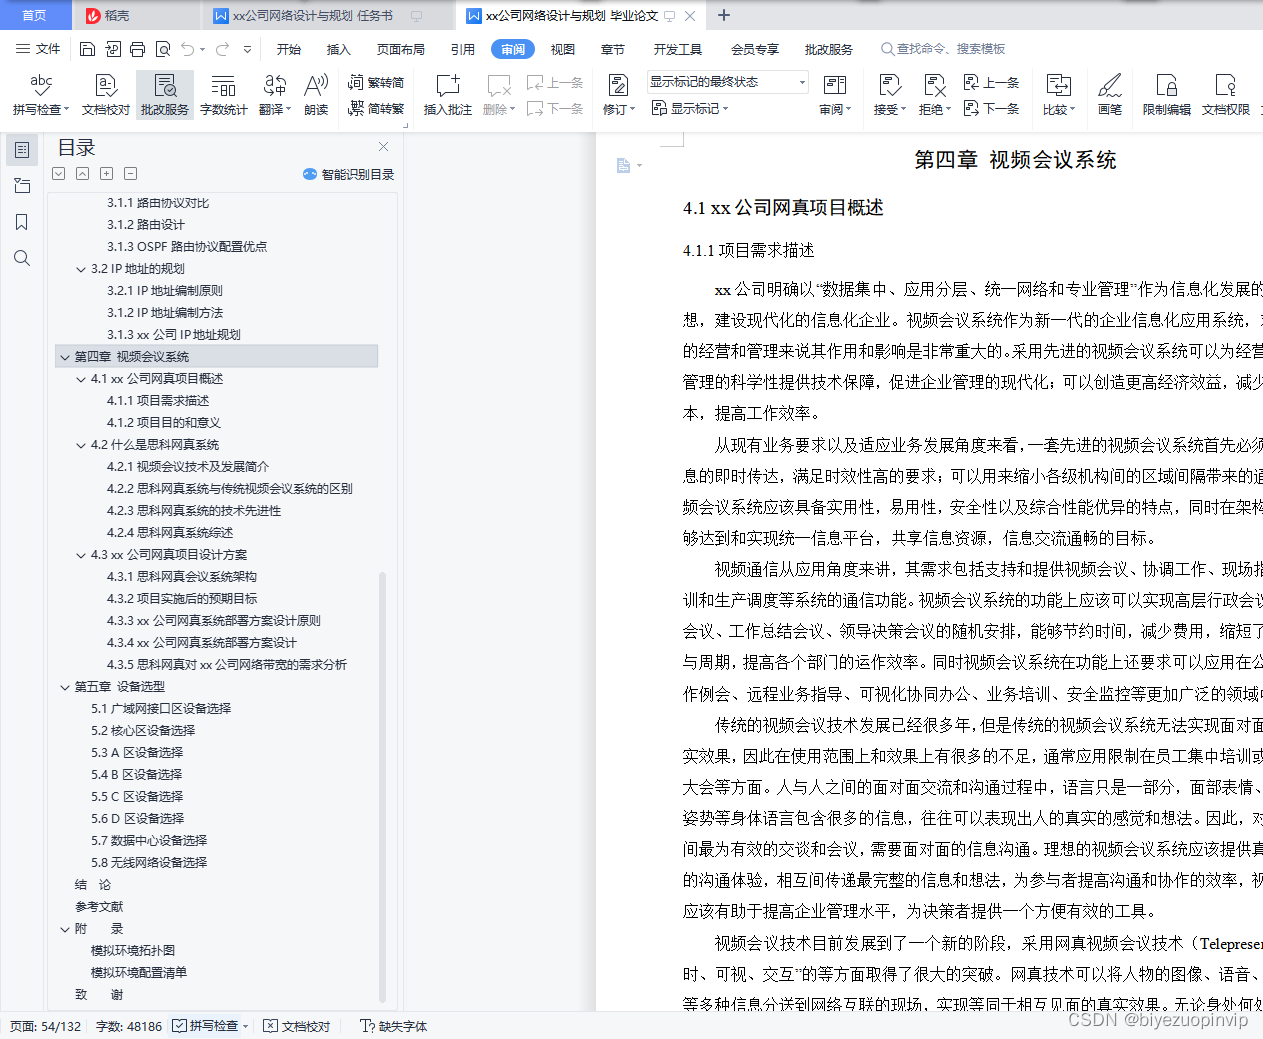The image size is (1263, 1039).
Task: Click the 画笔 pen tool
Action: point(1110,95)
